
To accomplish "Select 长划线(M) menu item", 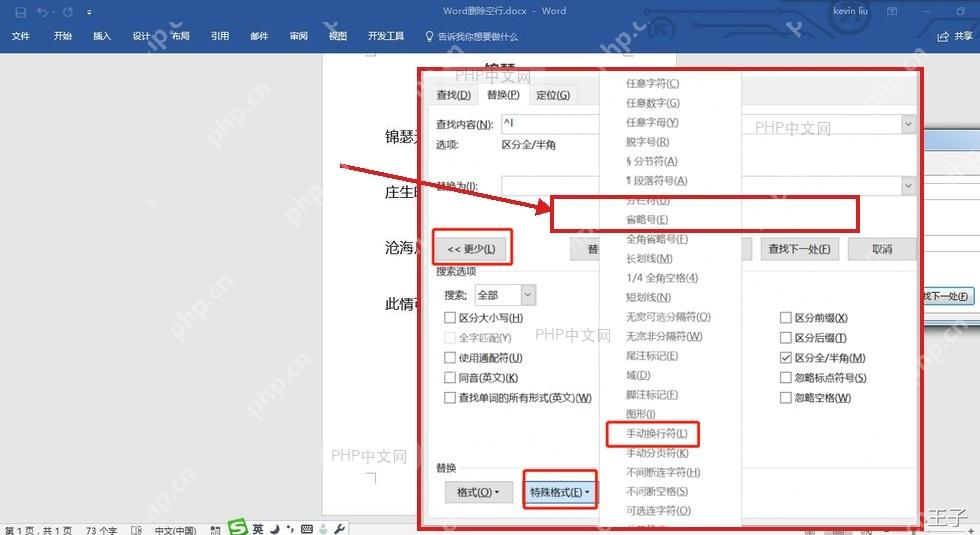I will [649, 258].
